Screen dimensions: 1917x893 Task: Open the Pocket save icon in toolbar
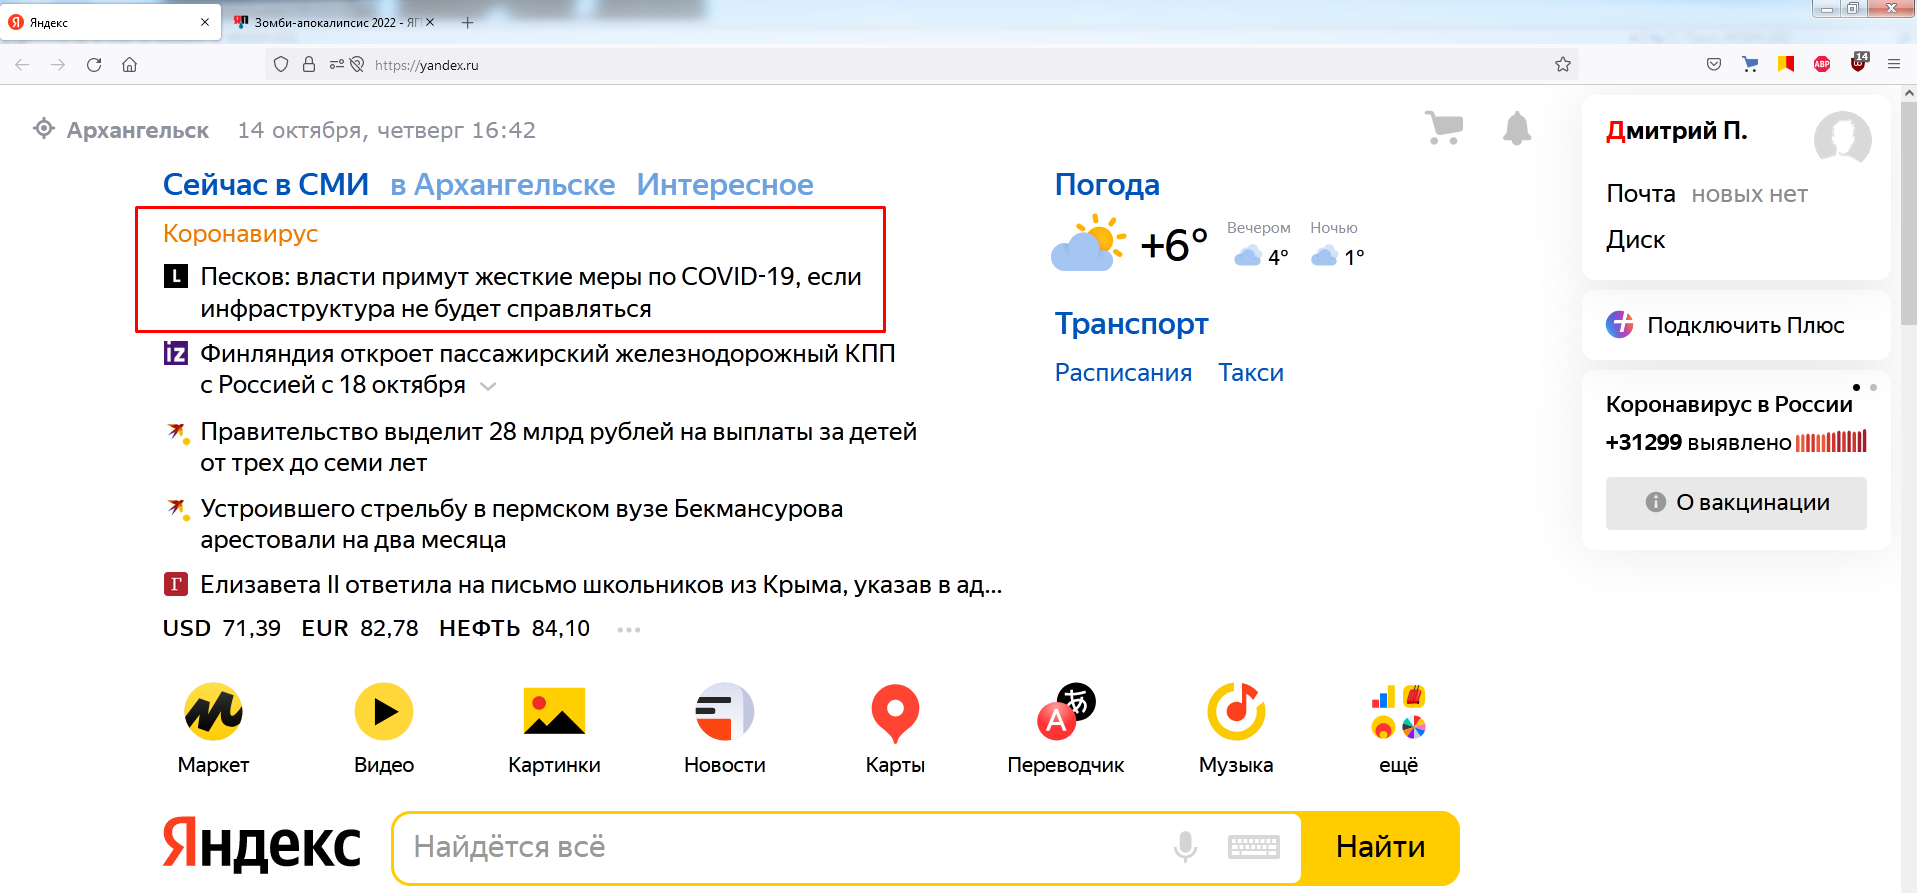pyautogui.click(x=1714, y=65)
